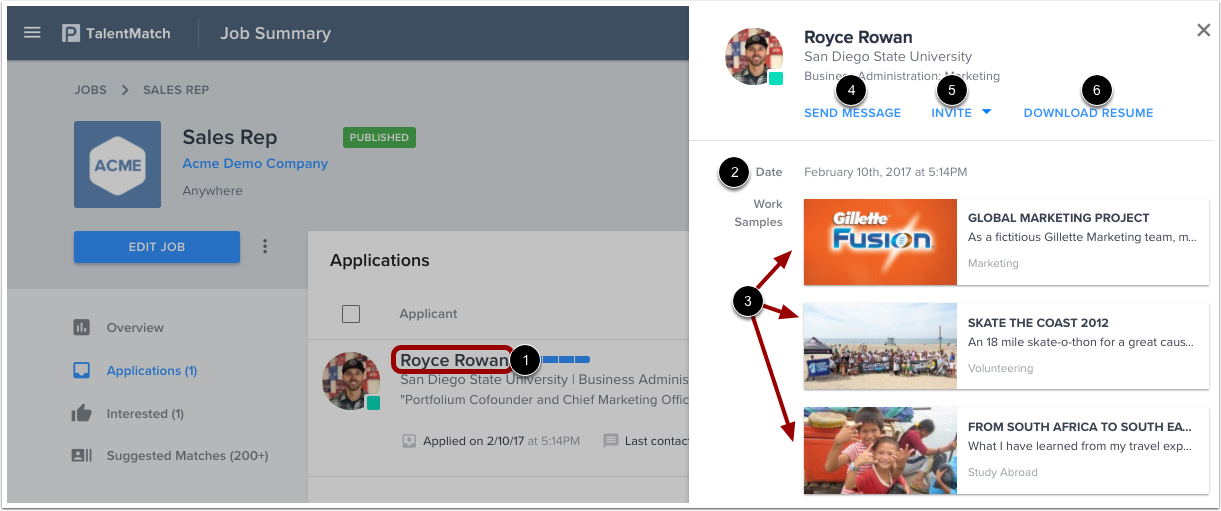Open the From South Africa work sample title

pos(1080,427)
